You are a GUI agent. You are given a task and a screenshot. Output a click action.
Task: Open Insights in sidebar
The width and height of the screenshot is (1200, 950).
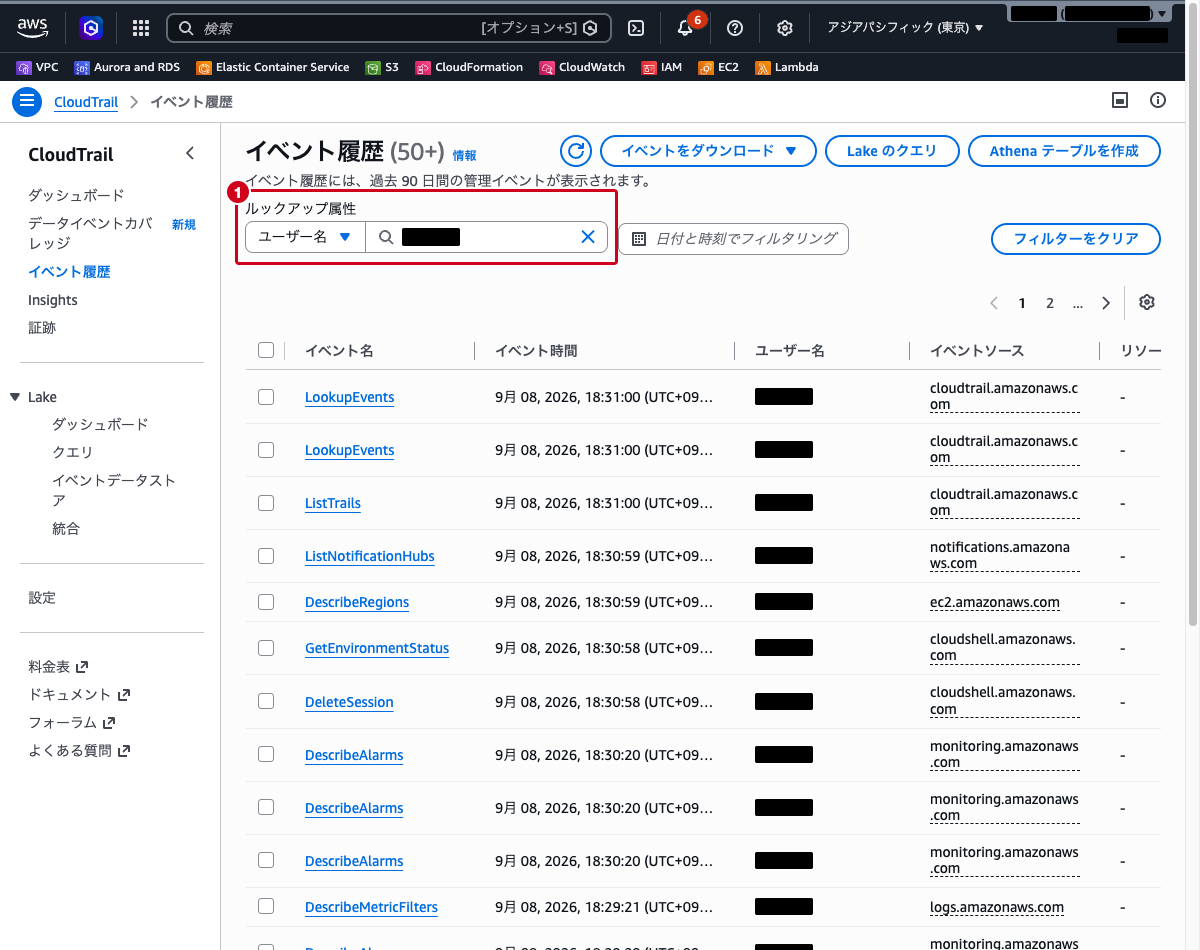tap(53, 300)
